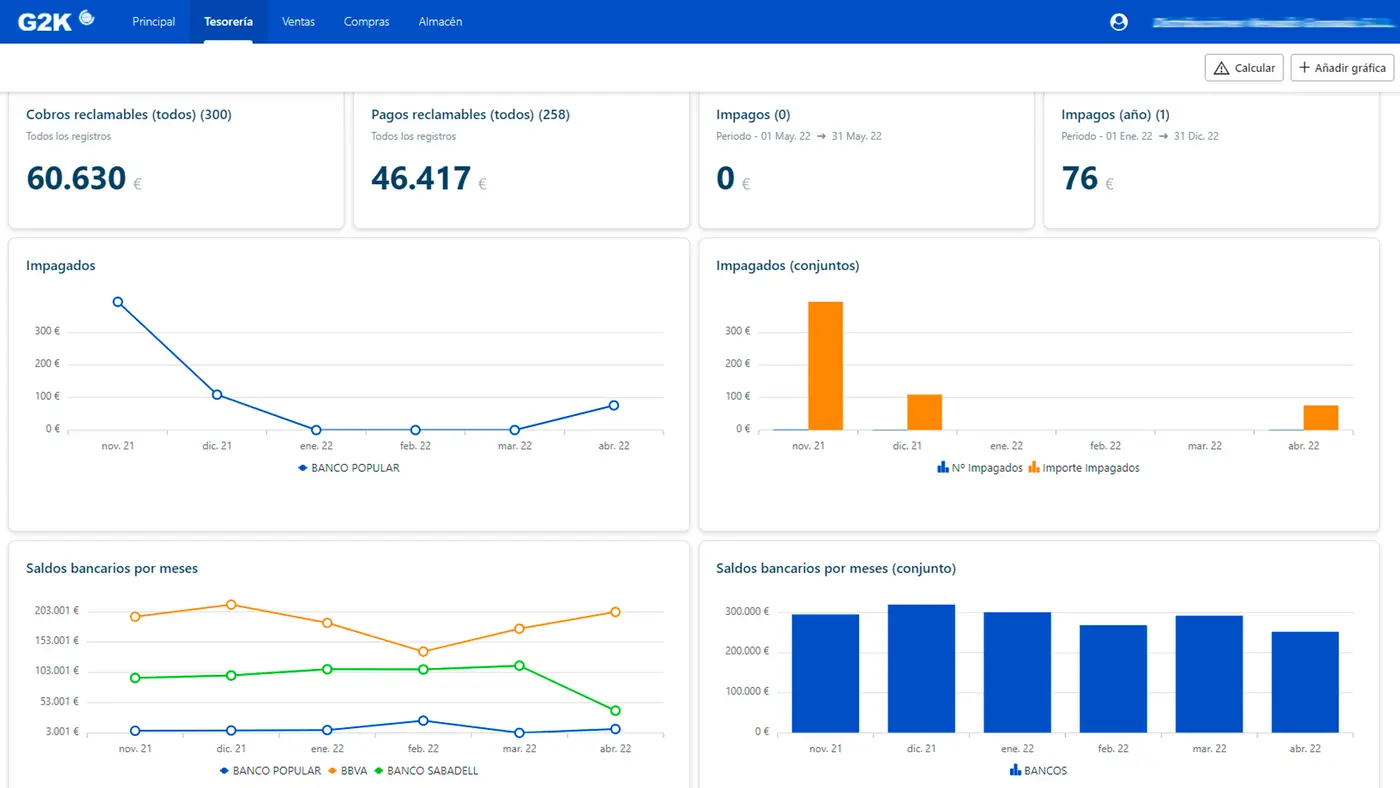
Task: Select the 60.630 € amount
Action: tap(84, 179)
